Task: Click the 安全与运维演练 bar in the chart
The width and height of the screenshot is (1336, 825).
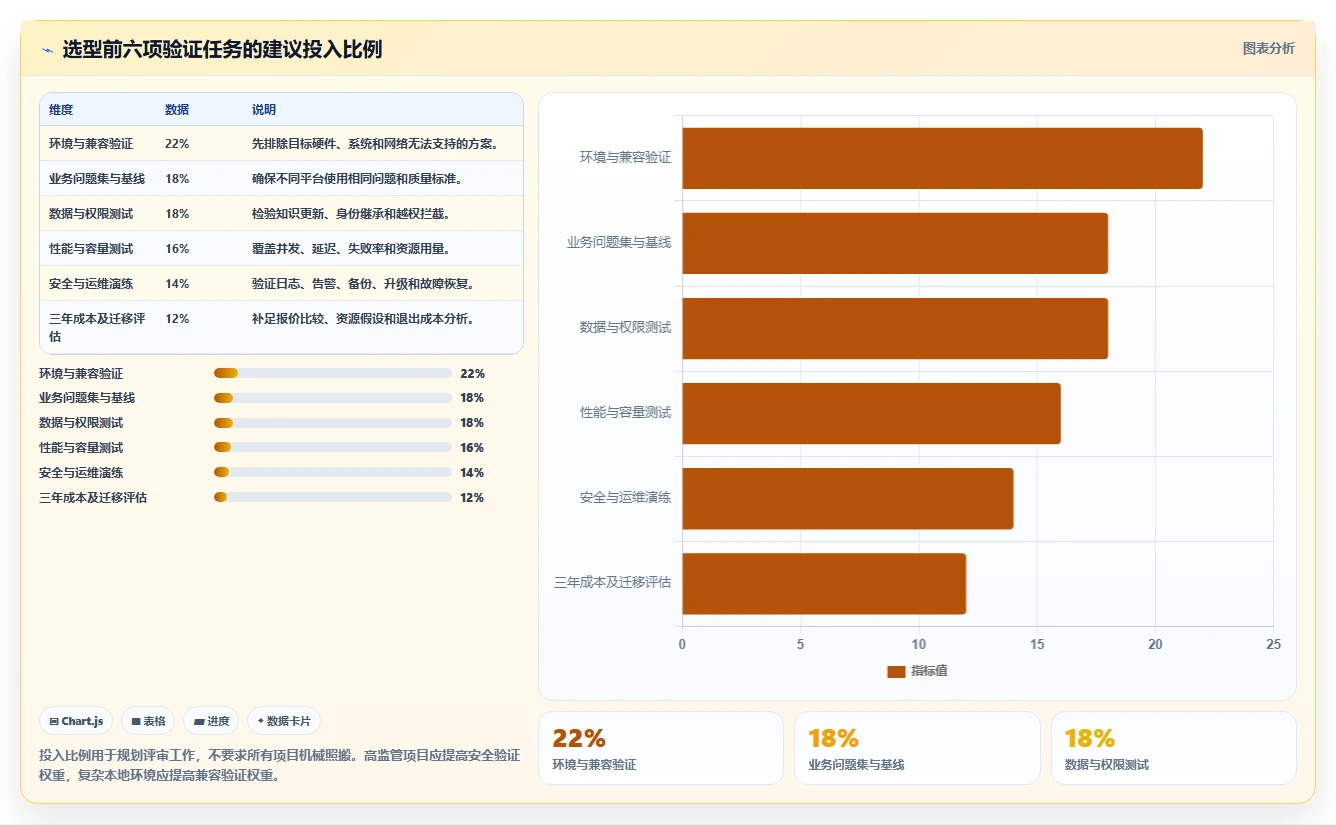Action: [848, 498]
